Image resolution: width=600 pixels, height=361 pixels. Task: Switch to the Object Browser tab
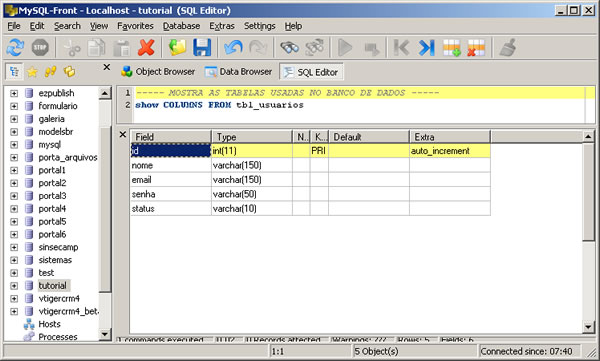pos(158,72)
